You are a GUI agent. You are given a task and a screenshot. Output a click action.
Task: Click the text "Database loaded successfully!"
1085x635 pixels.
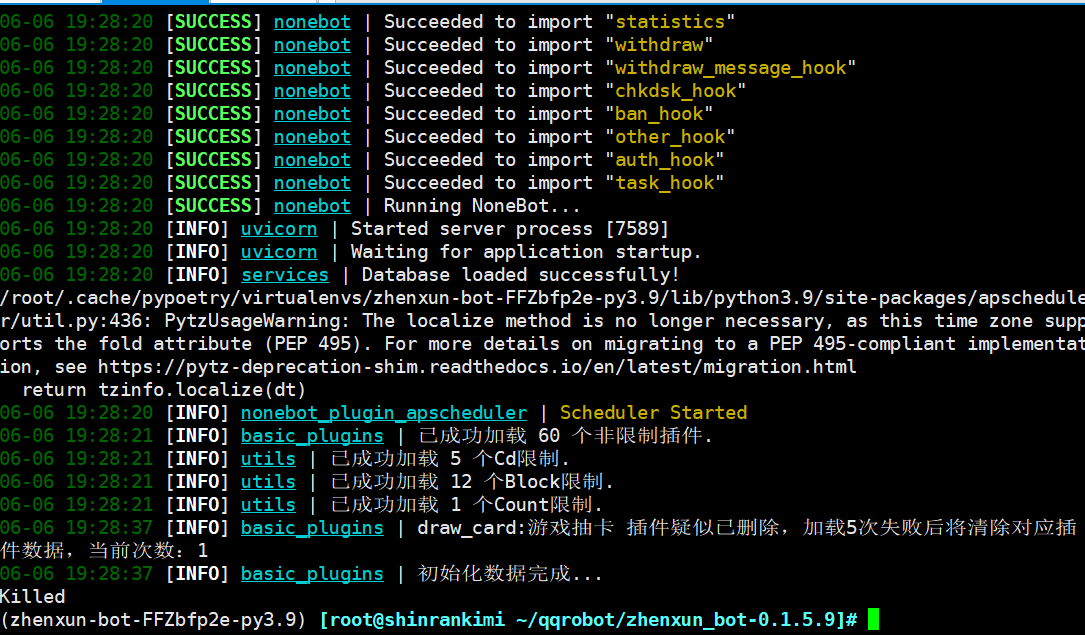click(x=520, y=275)
